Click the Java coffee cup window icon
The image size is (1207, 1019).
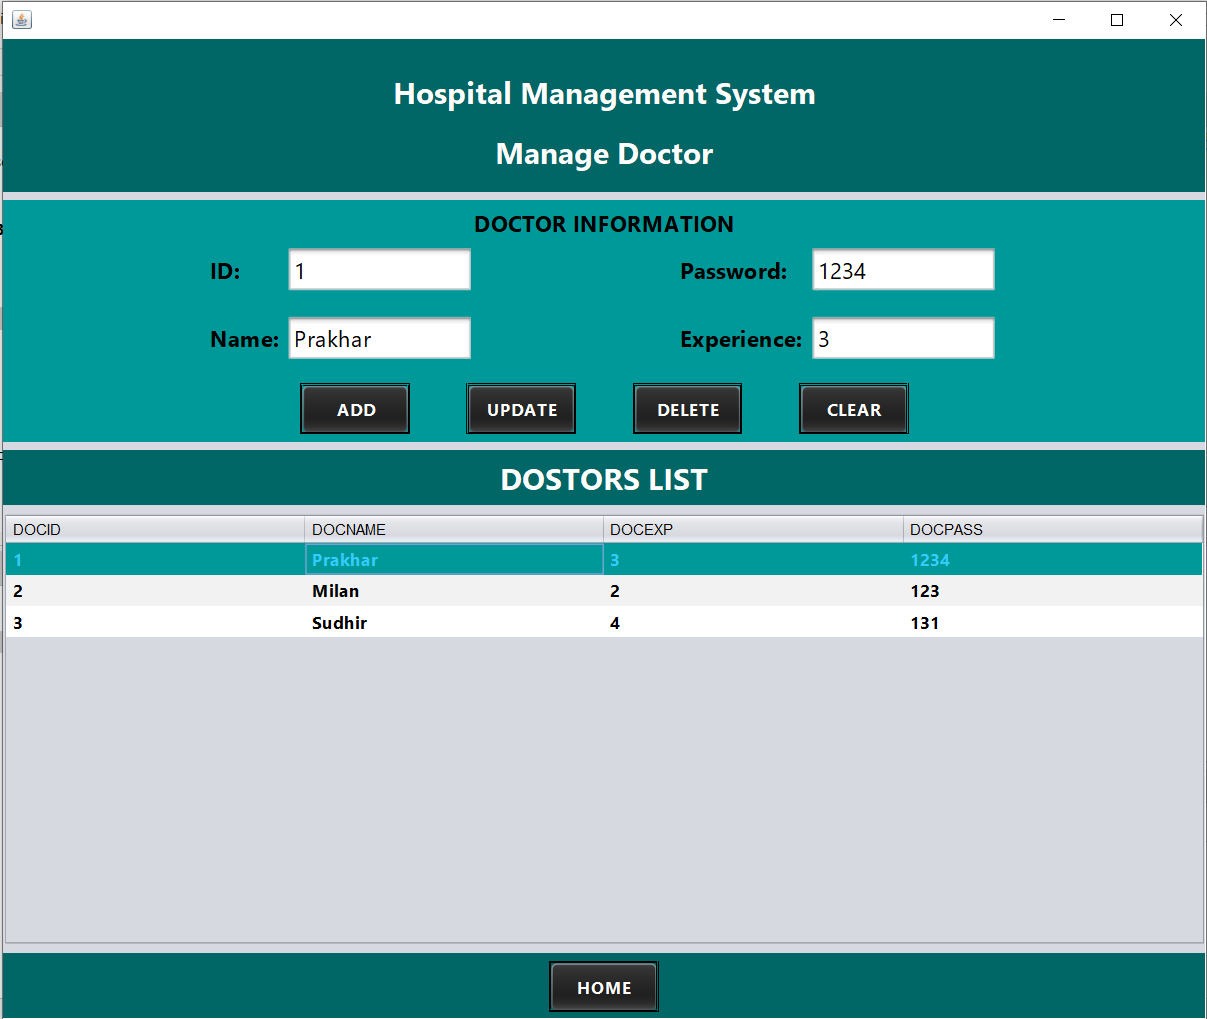pyautogui.click(x=21, y=20)
